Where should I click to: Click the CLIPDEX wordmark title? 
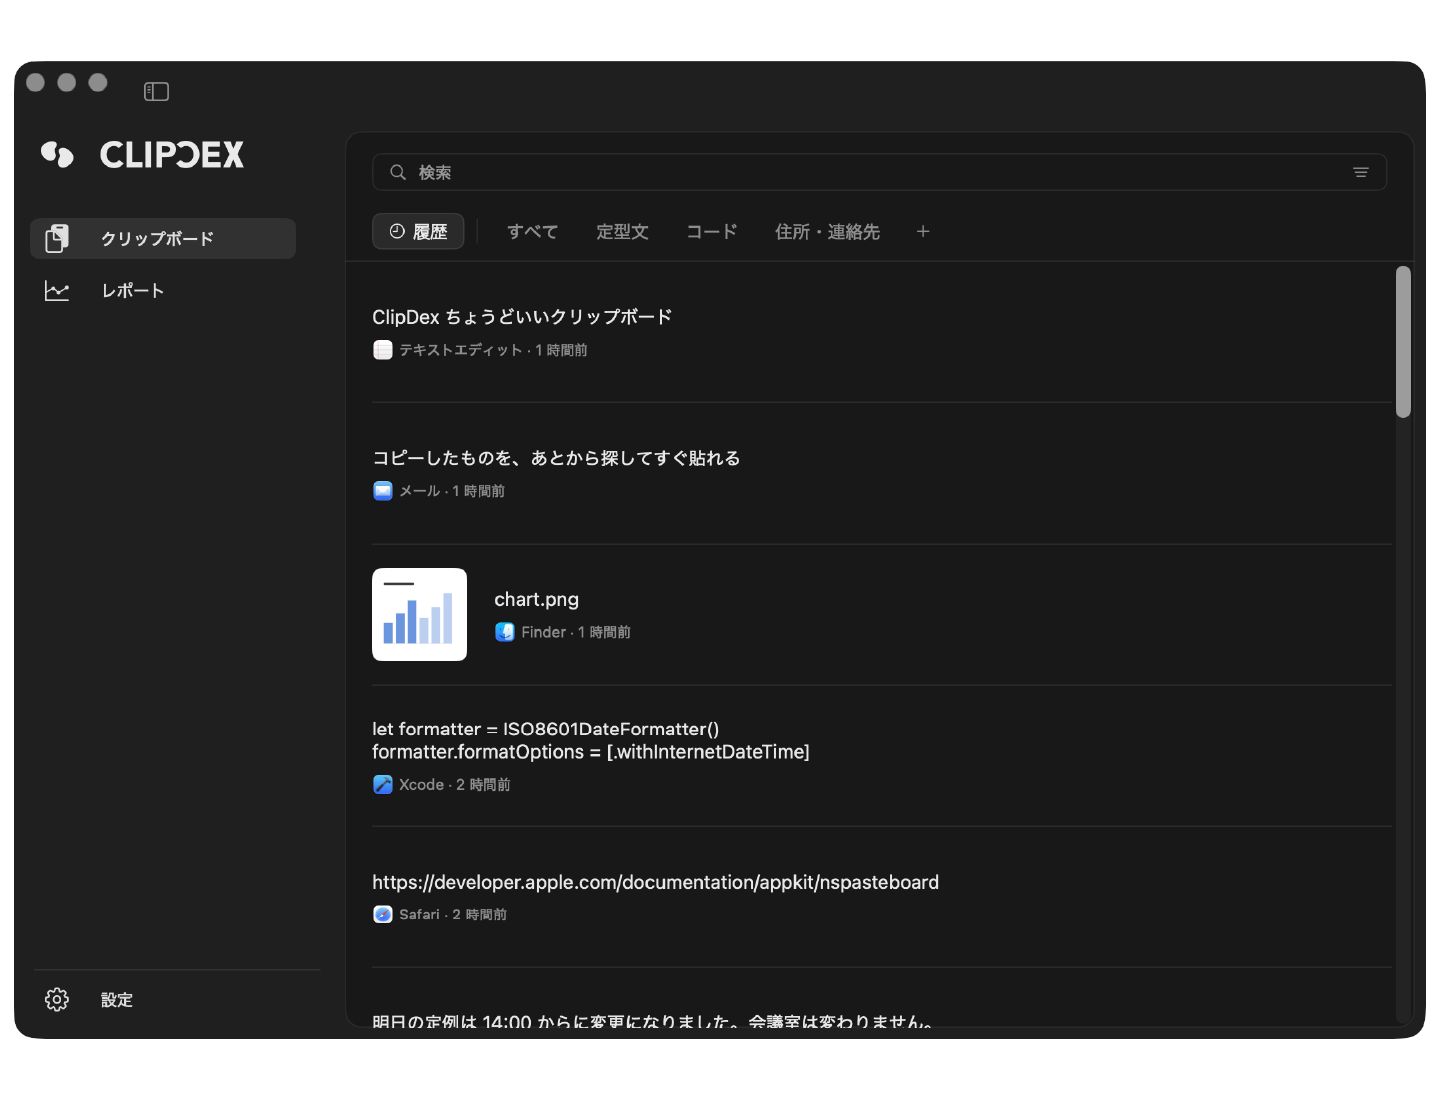(172, 155)
